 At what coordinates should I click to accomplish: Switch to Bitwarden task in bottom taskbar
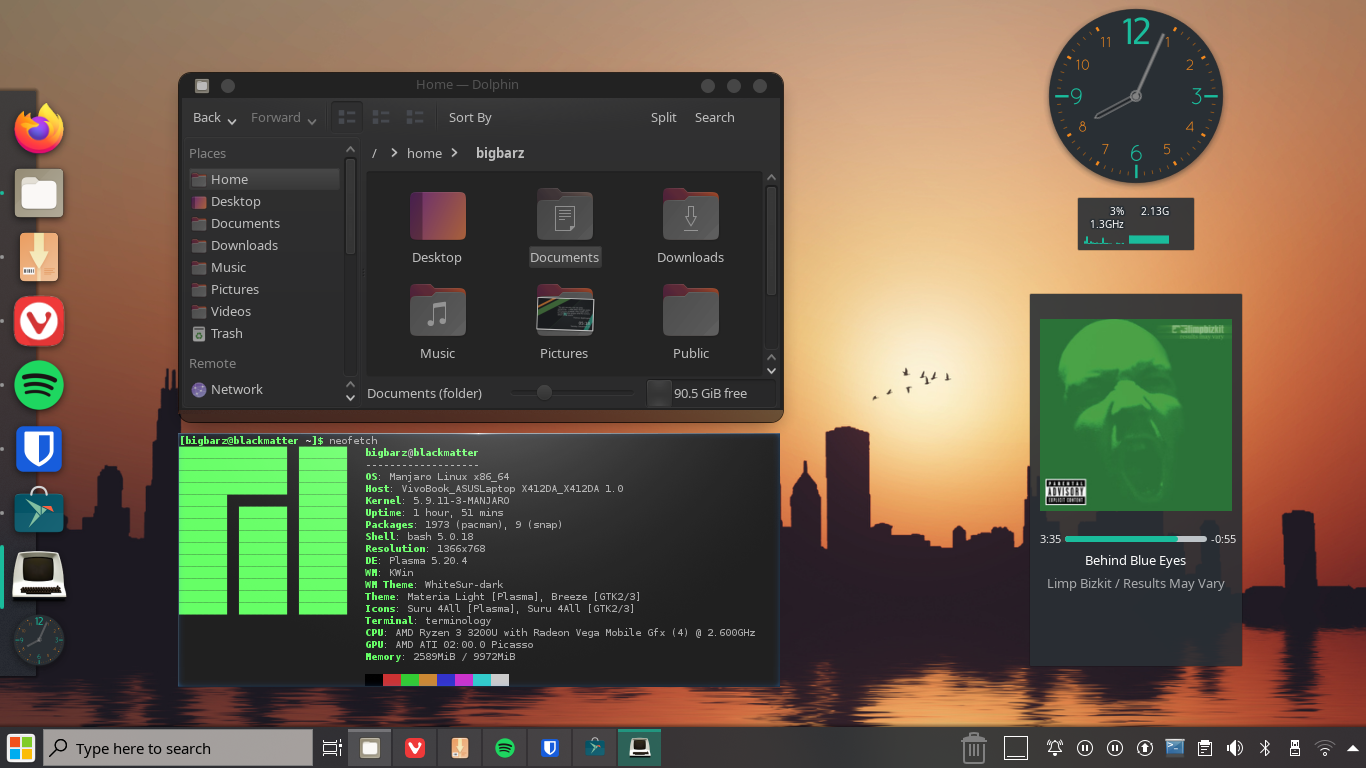click(549, 748)
